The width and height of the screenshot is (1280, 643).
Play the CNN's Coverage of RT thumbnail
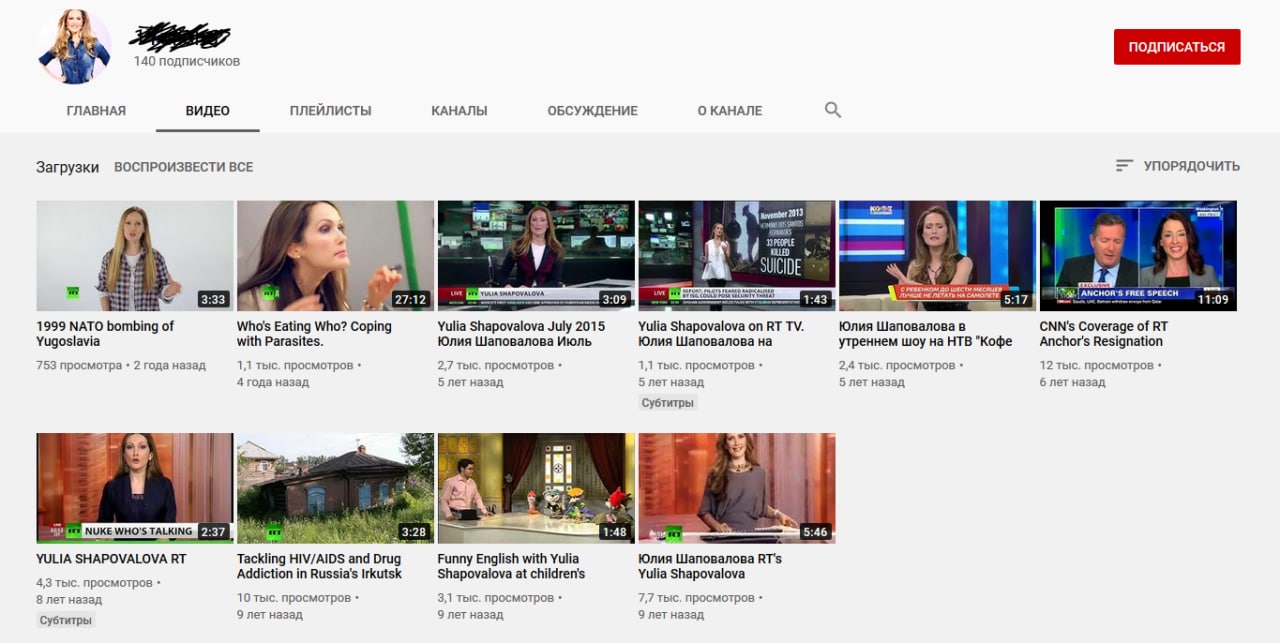pyautogui.click(x=1138, y=256)
